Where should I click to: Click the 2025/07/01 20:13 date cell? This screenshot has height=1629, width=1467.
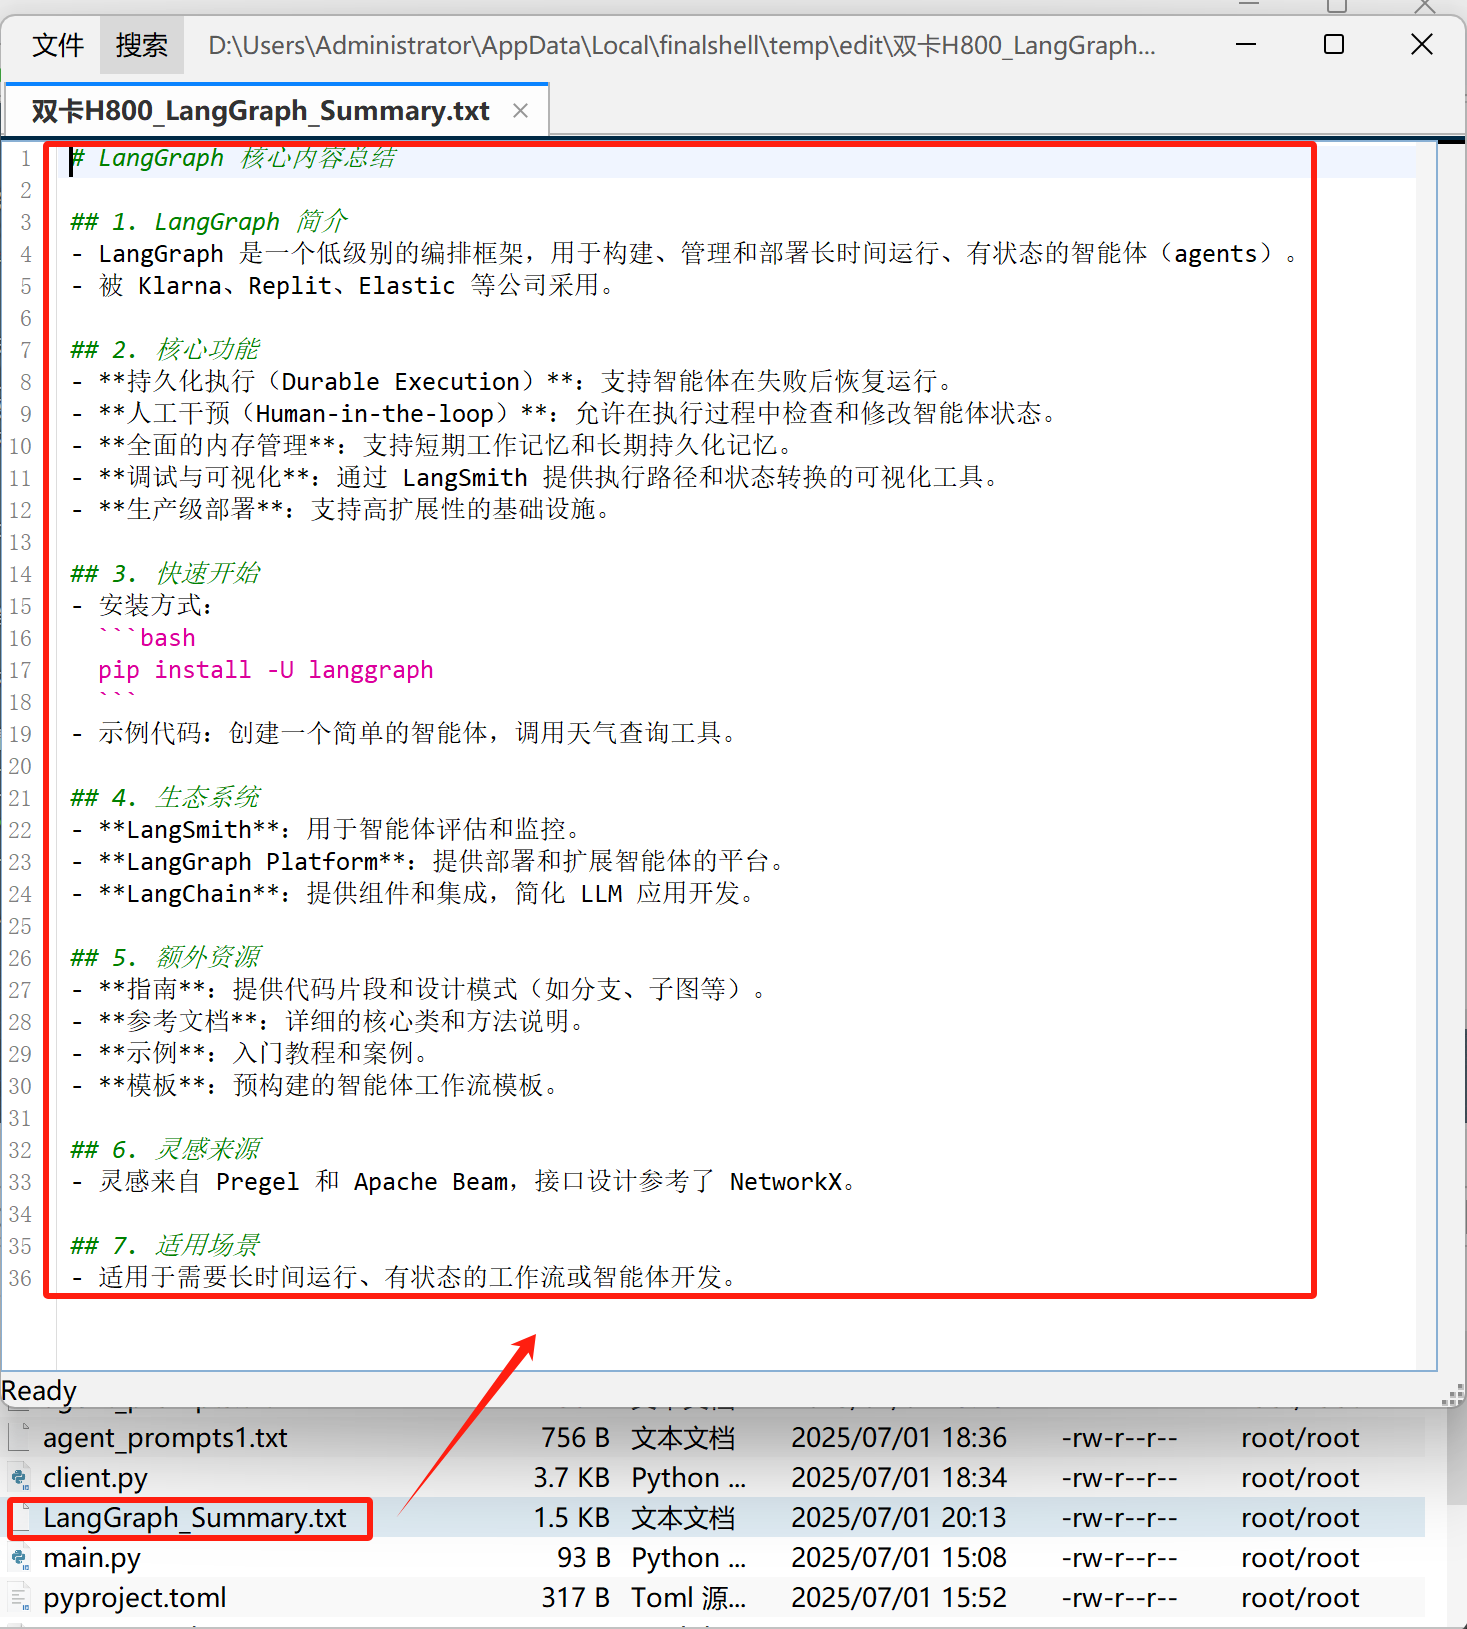pos(899,1517)
